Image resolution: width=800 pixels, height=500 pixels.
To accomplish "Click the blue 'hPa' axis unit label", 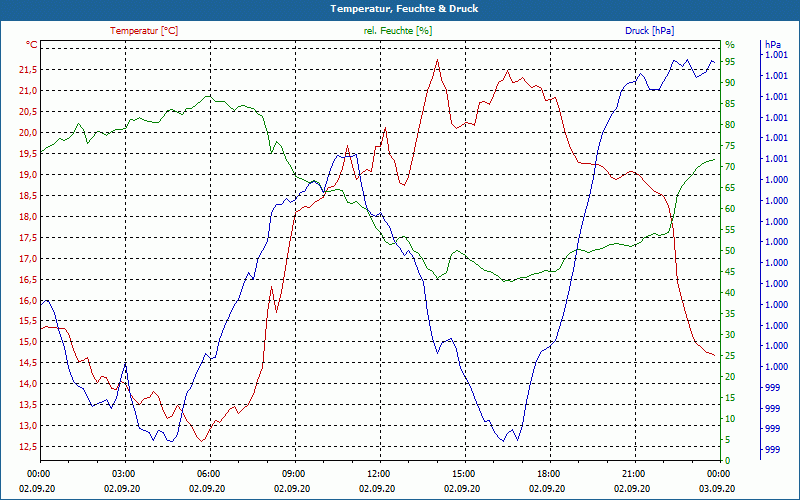I will pos(772,45).
